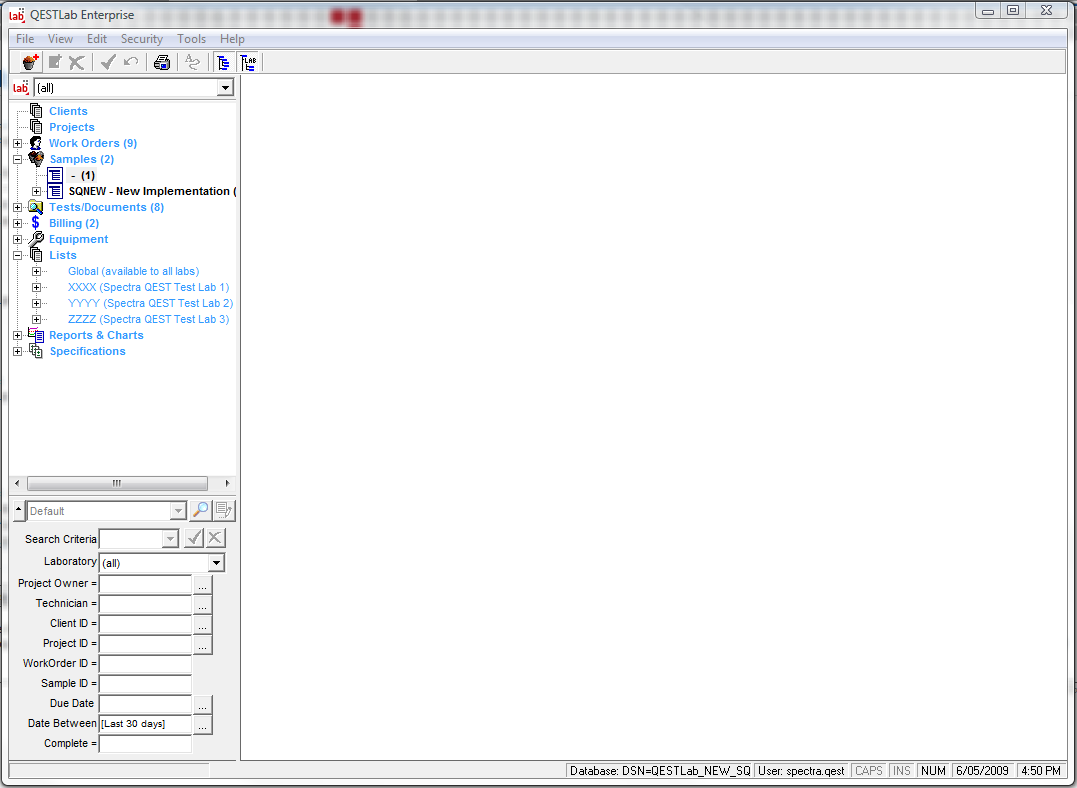
Task: Click browse button next to Project Owner
Action: pyautogui.click(x=203, y=584)
